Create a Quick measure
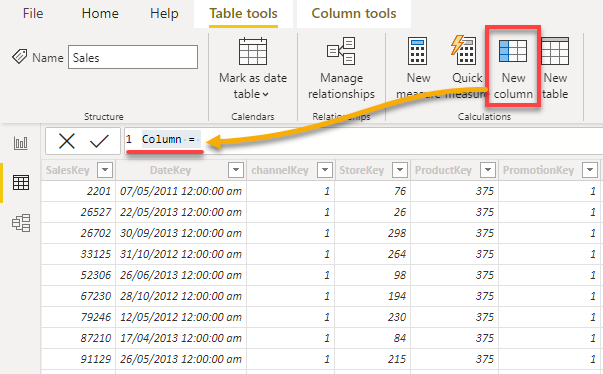 coord(466,69)
